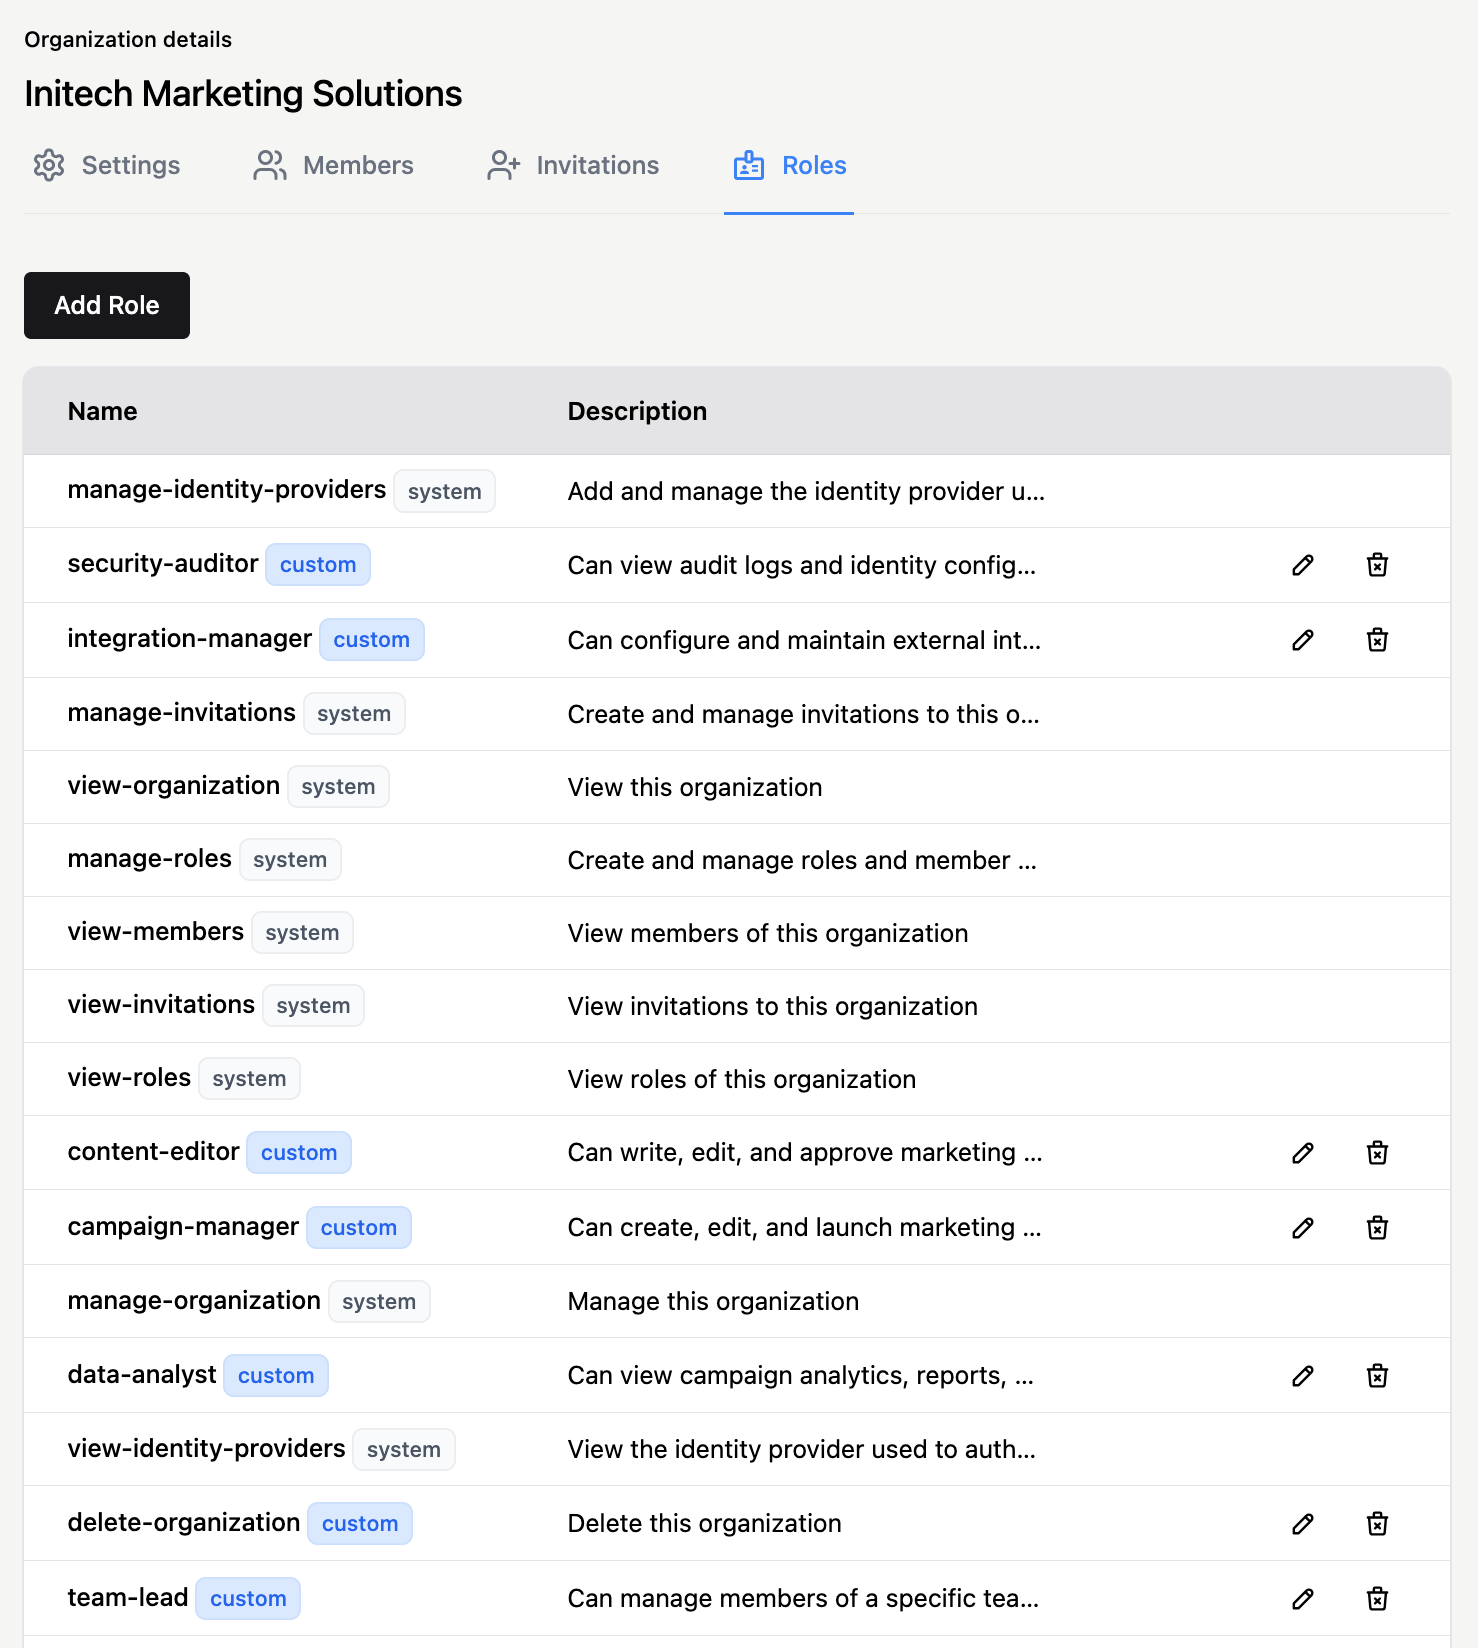Click description 'View members of this organization'
Screen dimensions: 1478x1648
pos(768,933)
